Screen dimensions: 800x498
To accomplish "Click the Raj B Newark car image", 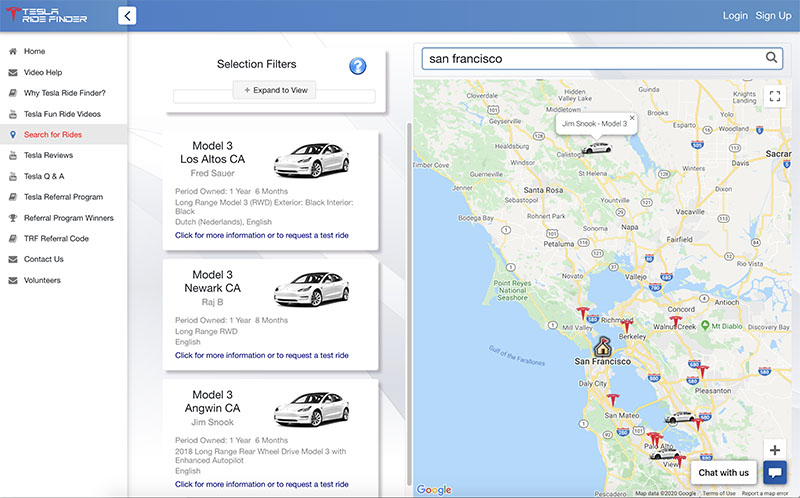I will pyautogui.click(x=312, y=289).
